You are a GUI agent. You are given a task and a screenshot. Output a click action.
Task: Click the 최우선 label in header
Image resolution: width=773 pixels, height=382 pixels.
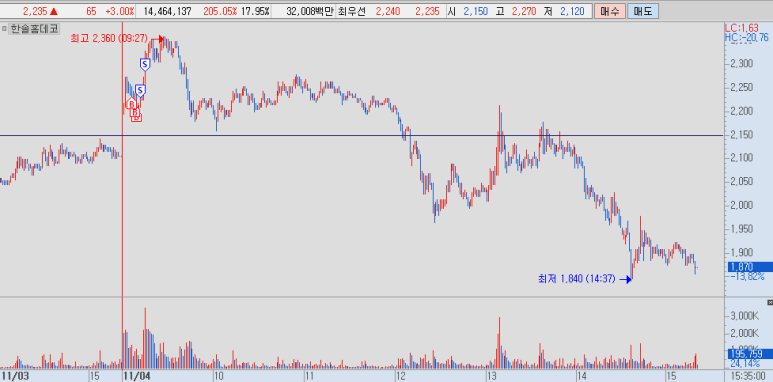[351, 11]
